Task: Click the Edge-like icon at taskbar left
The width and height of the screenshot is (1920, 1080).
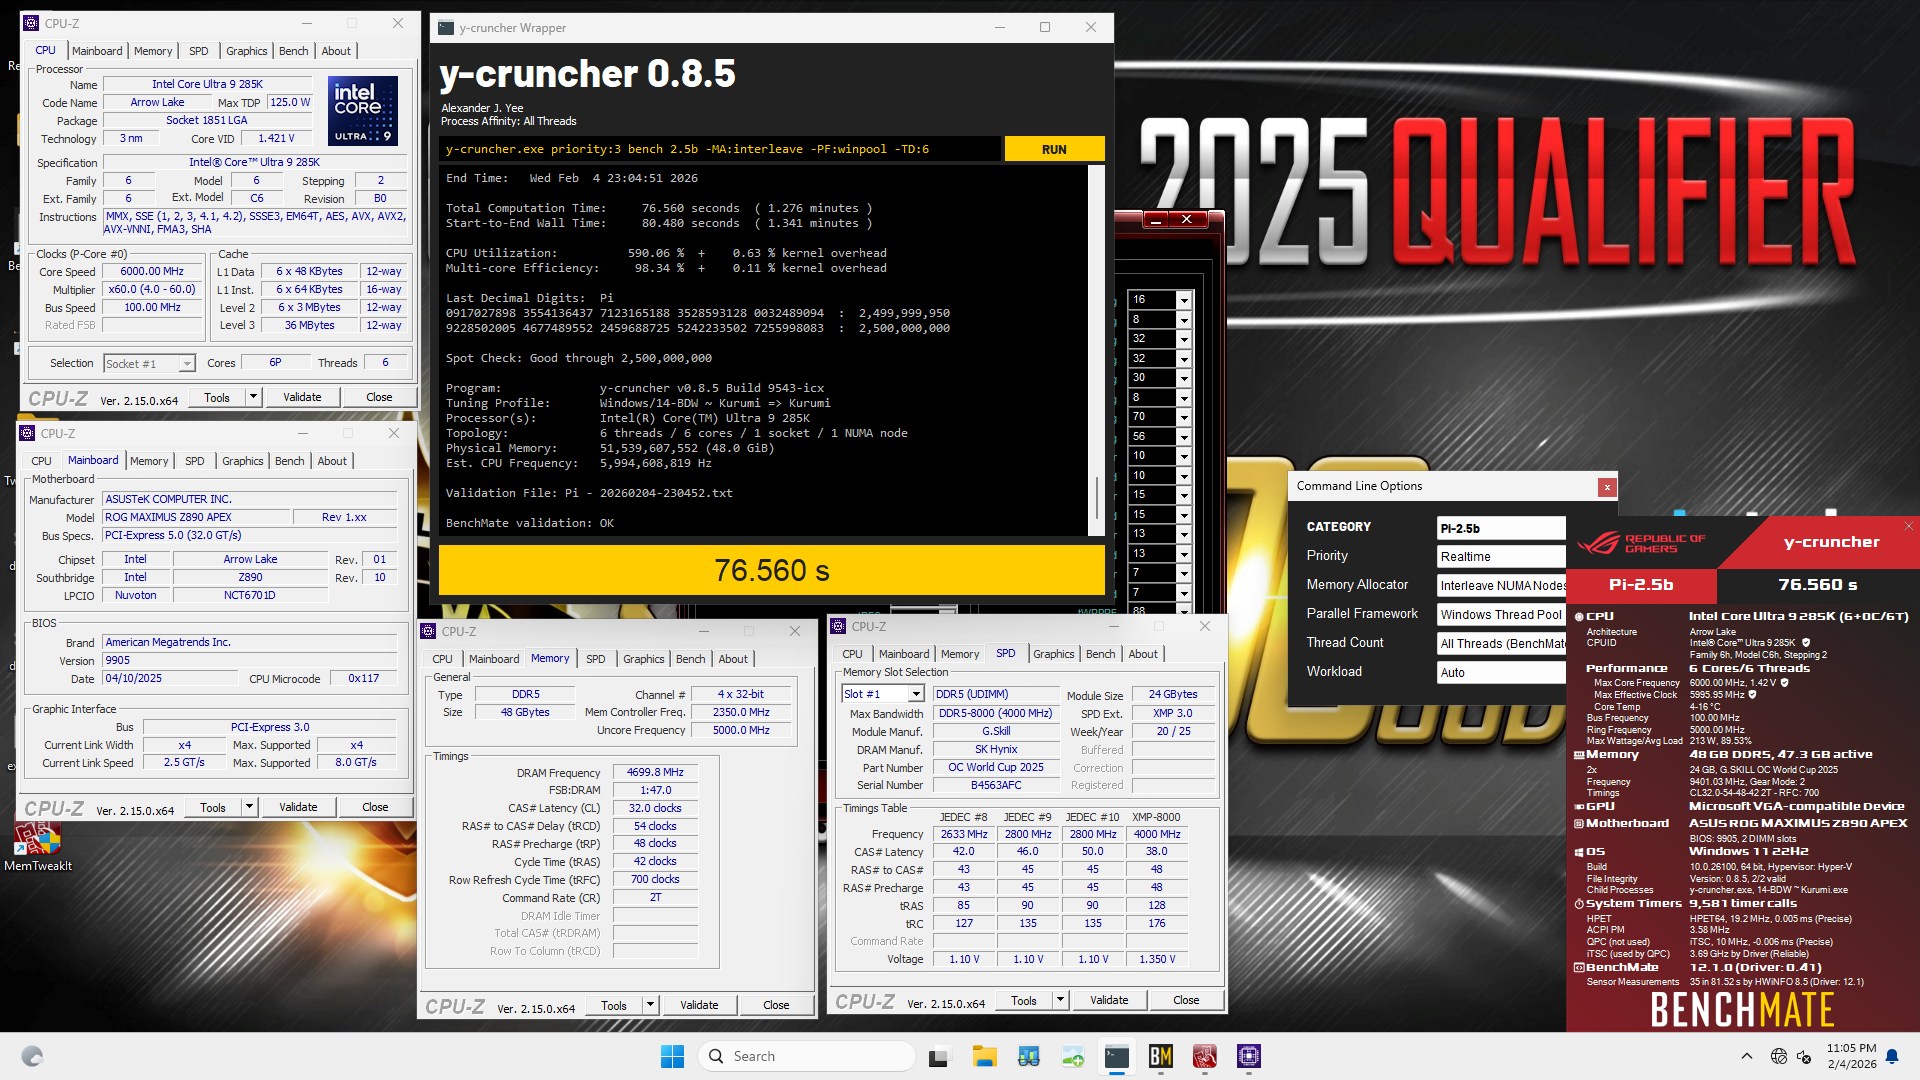Action: click(x=32, y=1056)
